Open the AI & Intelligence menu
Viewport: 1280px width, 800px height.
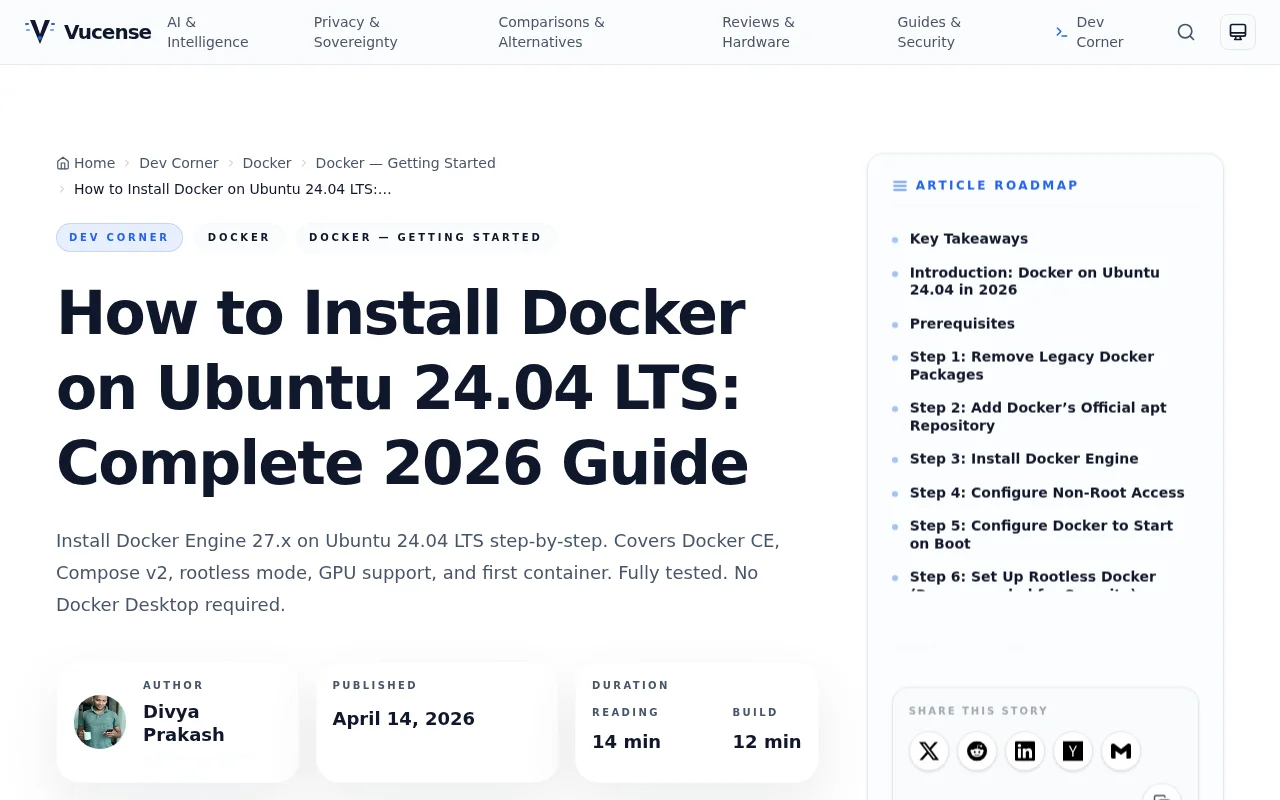click(208, 32)
